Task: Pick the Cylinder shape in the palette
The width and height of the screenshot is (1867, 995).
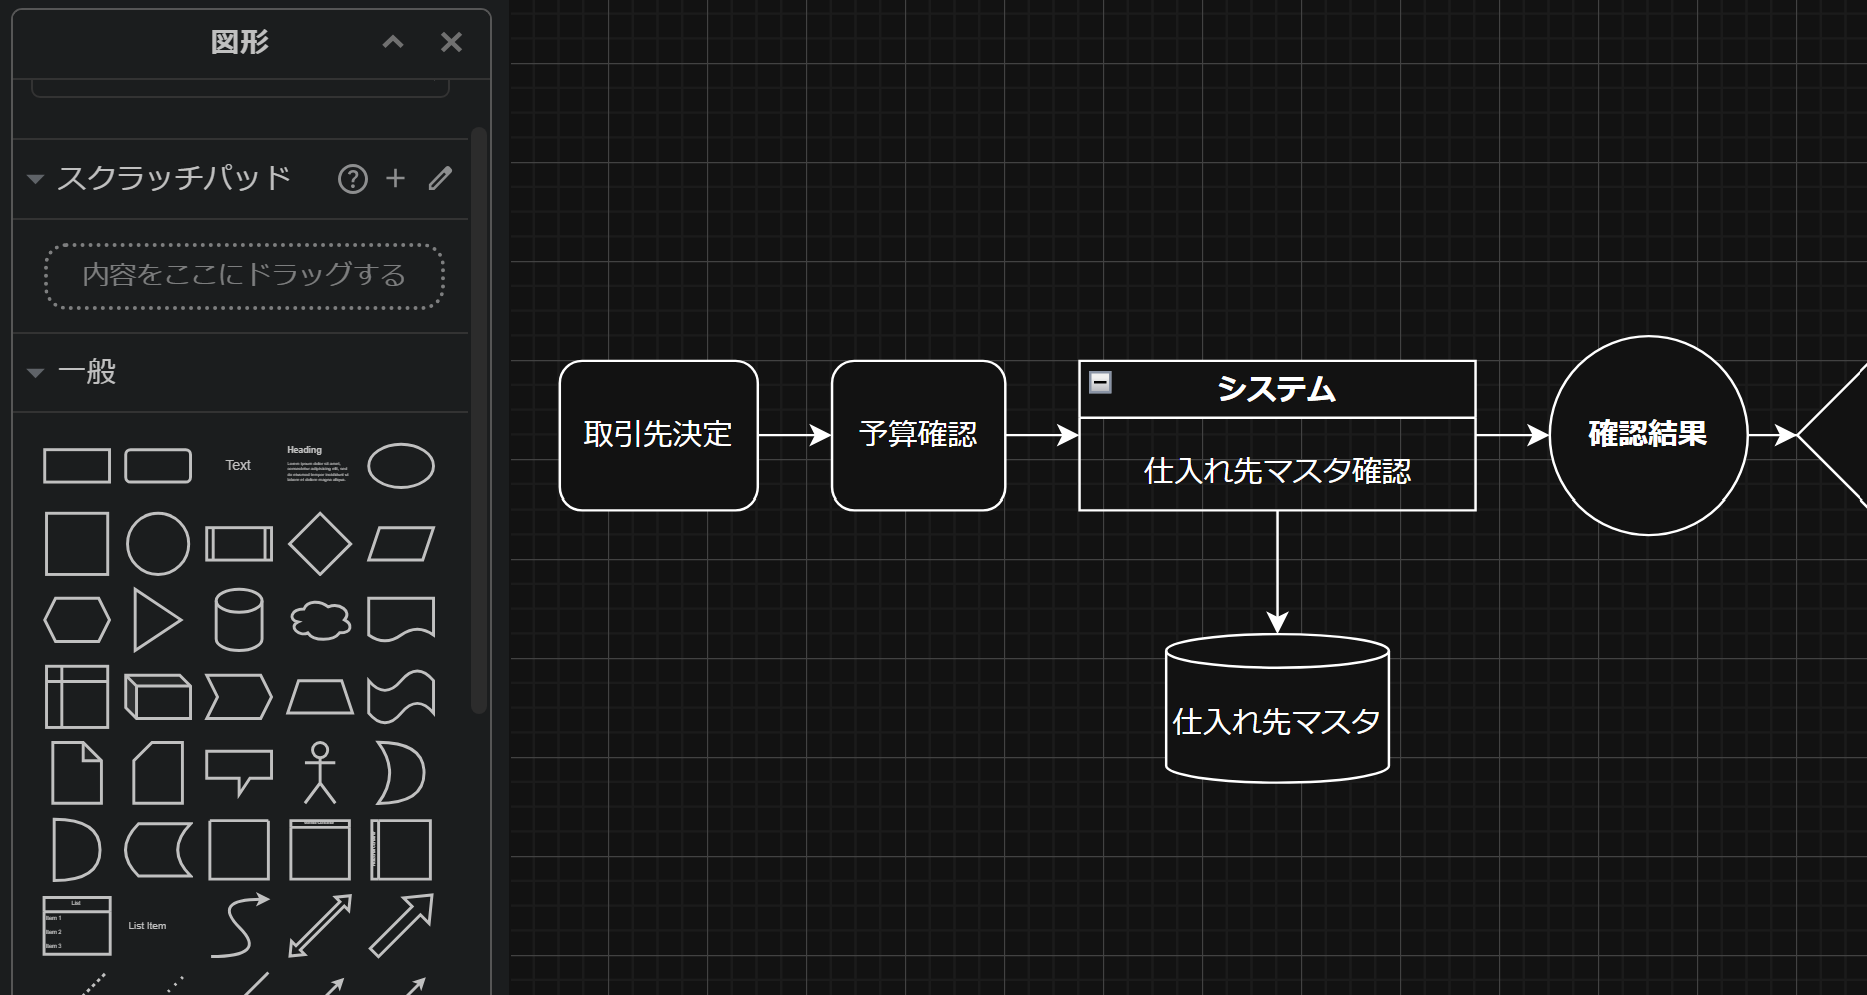Action: click(239, 620)
